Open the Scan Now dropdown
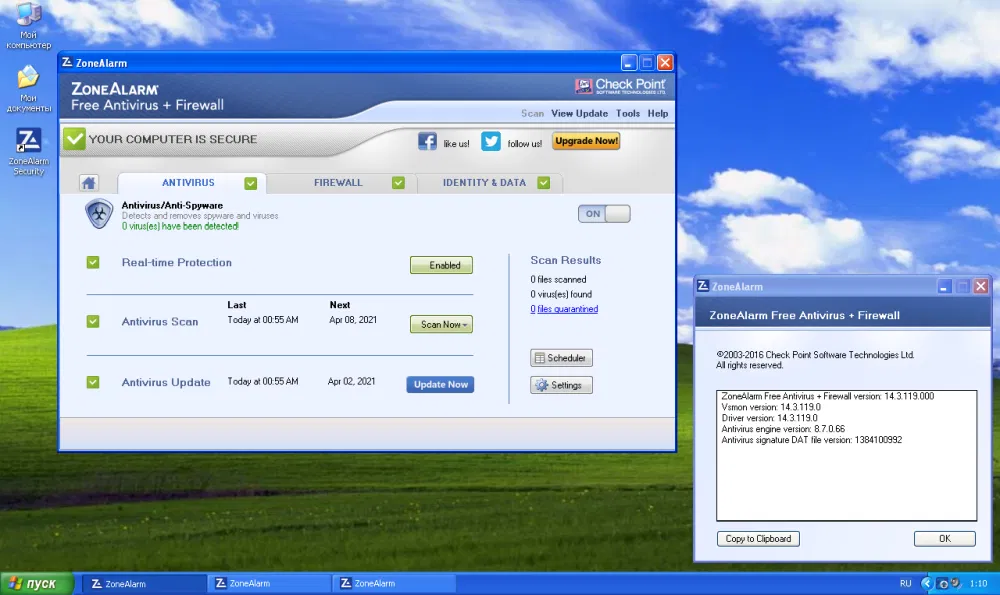This screenshot has height=595, width=1000. (441, 324)
